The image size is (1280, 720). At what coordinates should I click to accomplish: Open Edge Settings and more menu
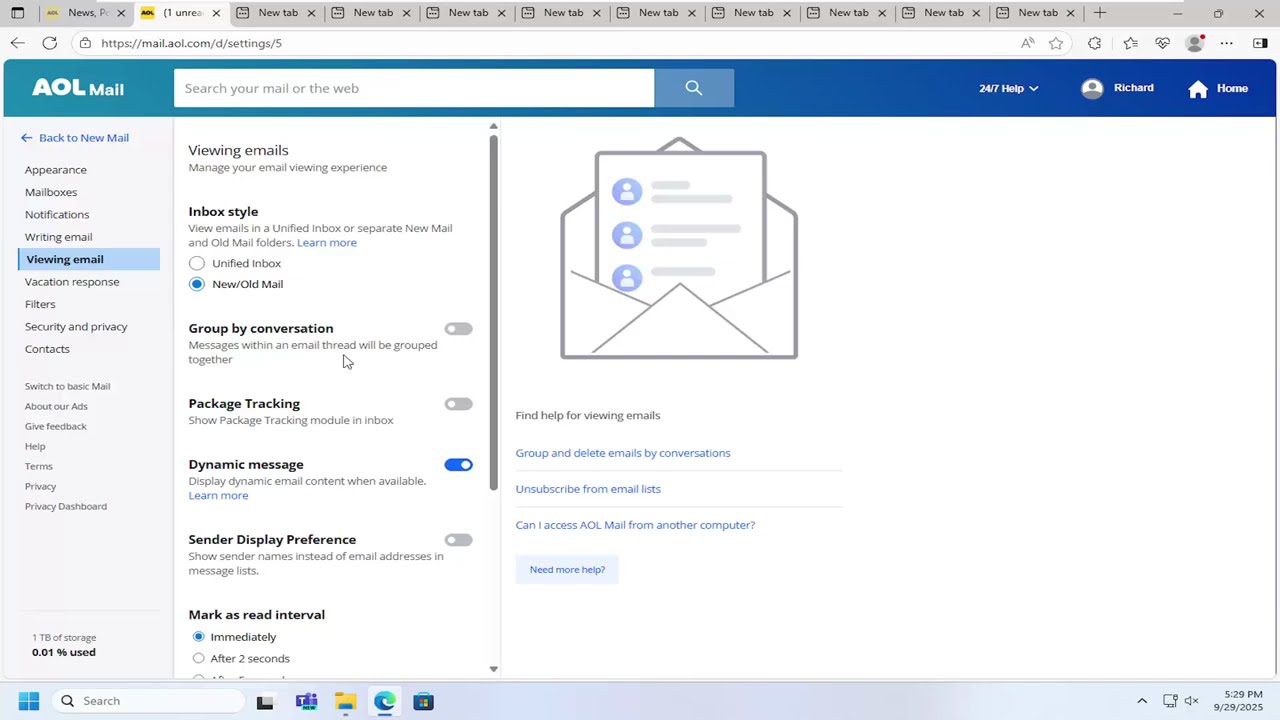click(1227, 43)
